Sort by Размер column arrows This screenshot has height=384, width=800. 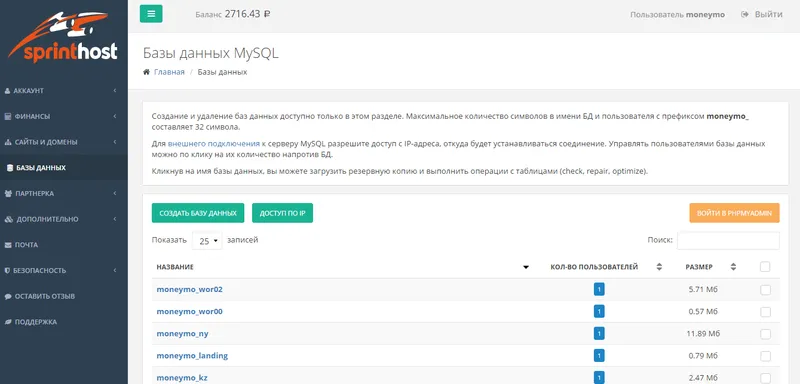click(733, 267)
